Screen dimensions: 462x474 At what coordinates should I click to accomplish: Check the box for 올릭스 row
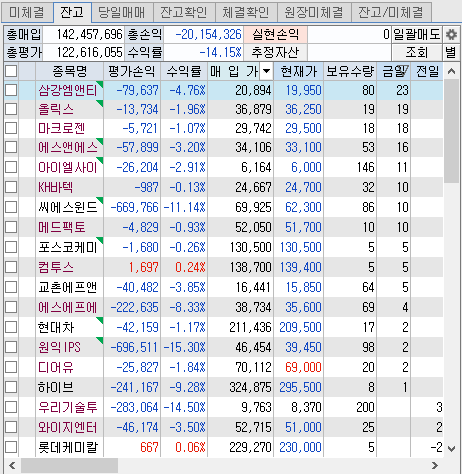11,109
